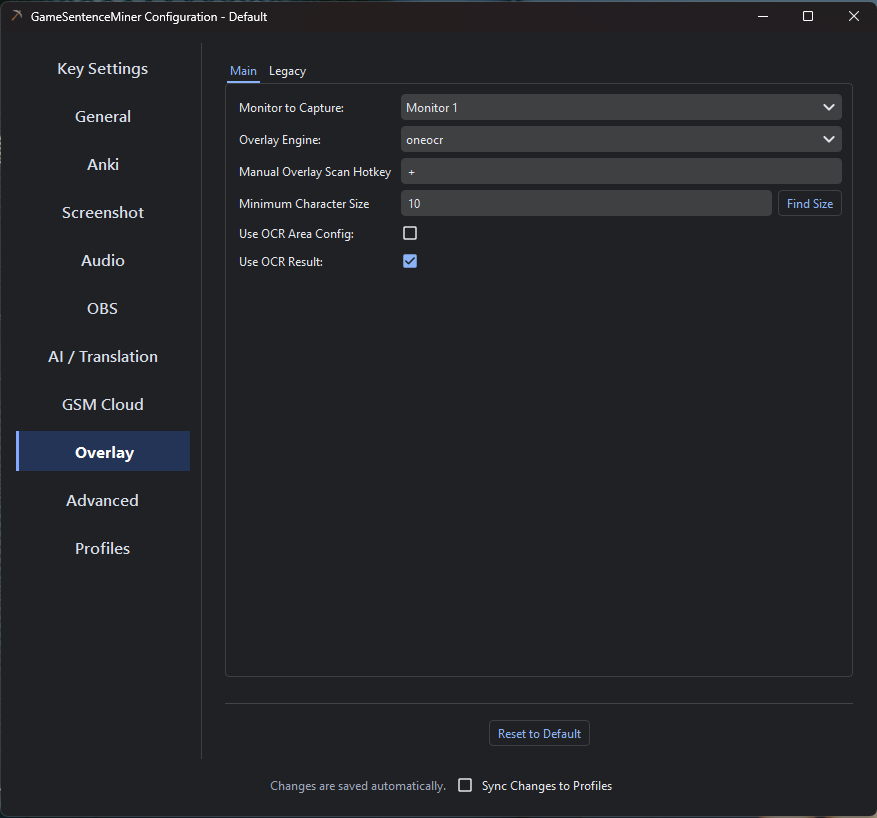Open AI / Translation settings
The width and height of the screenshot is (877, 818).
point(103,357)
